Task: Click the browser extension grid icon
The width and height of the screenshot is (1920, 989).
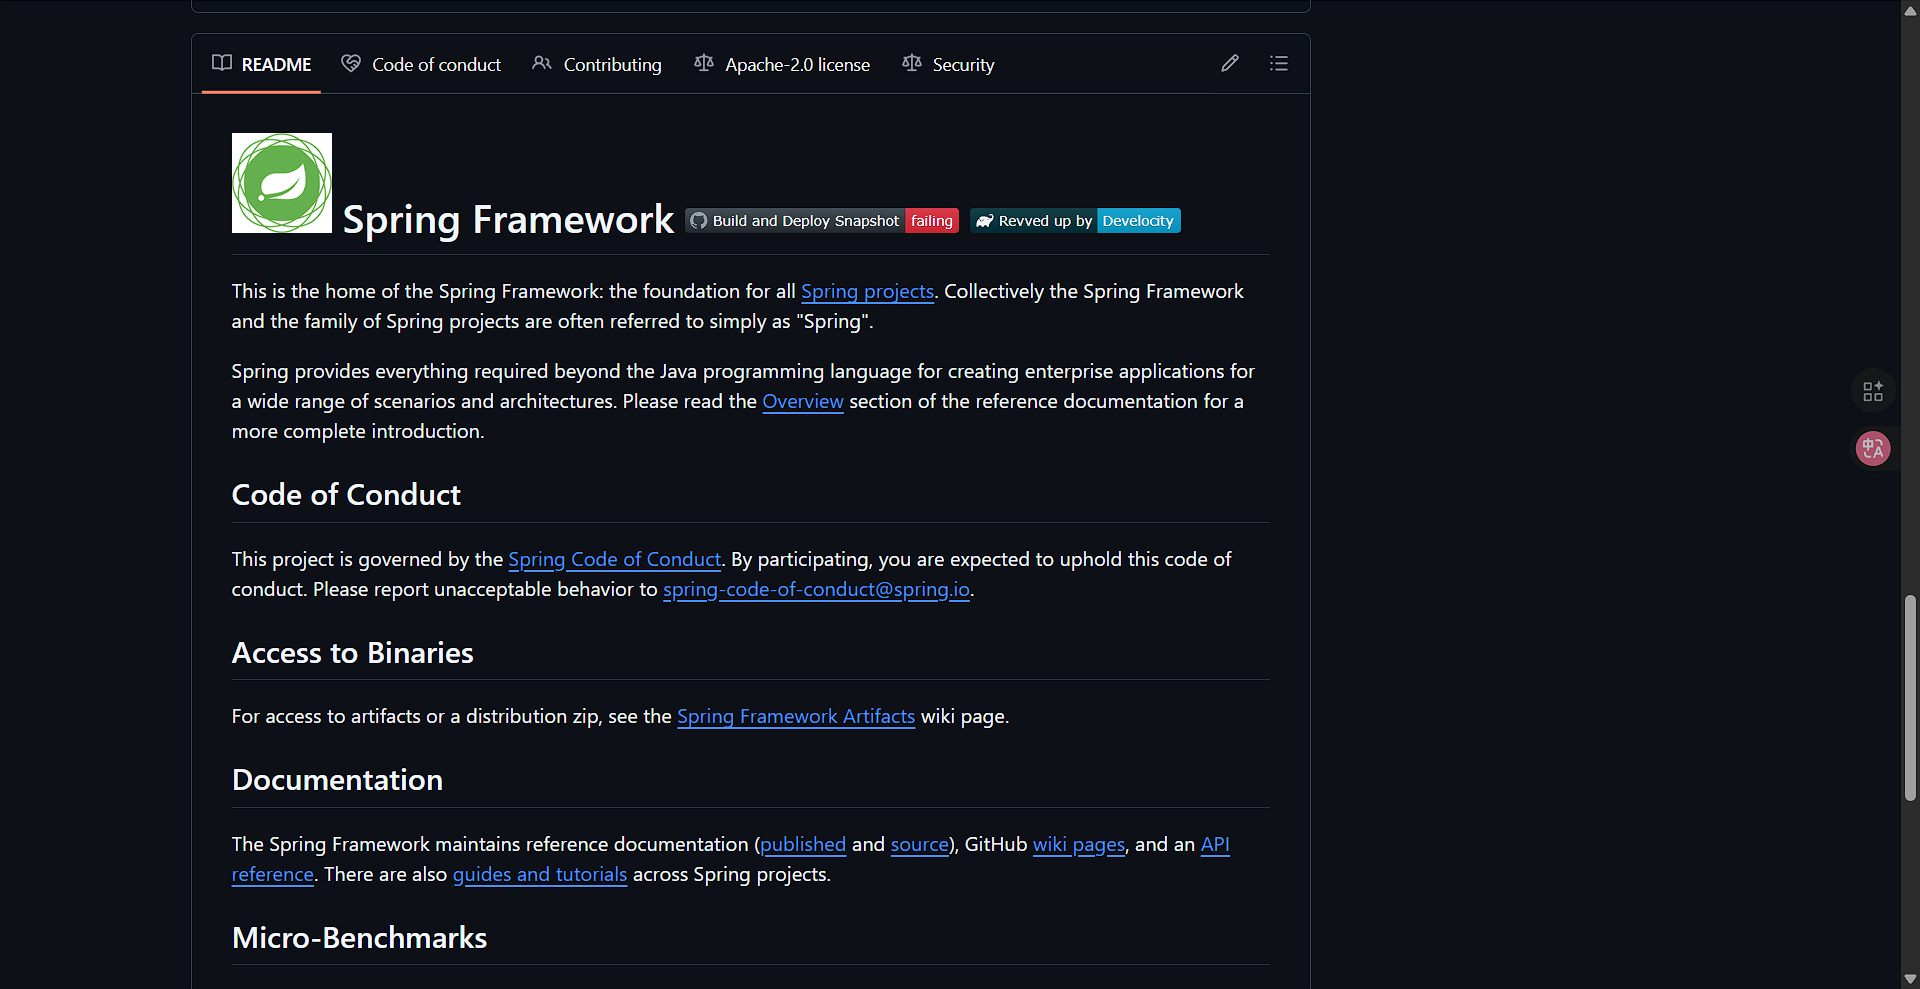Action: [1873, 391]
